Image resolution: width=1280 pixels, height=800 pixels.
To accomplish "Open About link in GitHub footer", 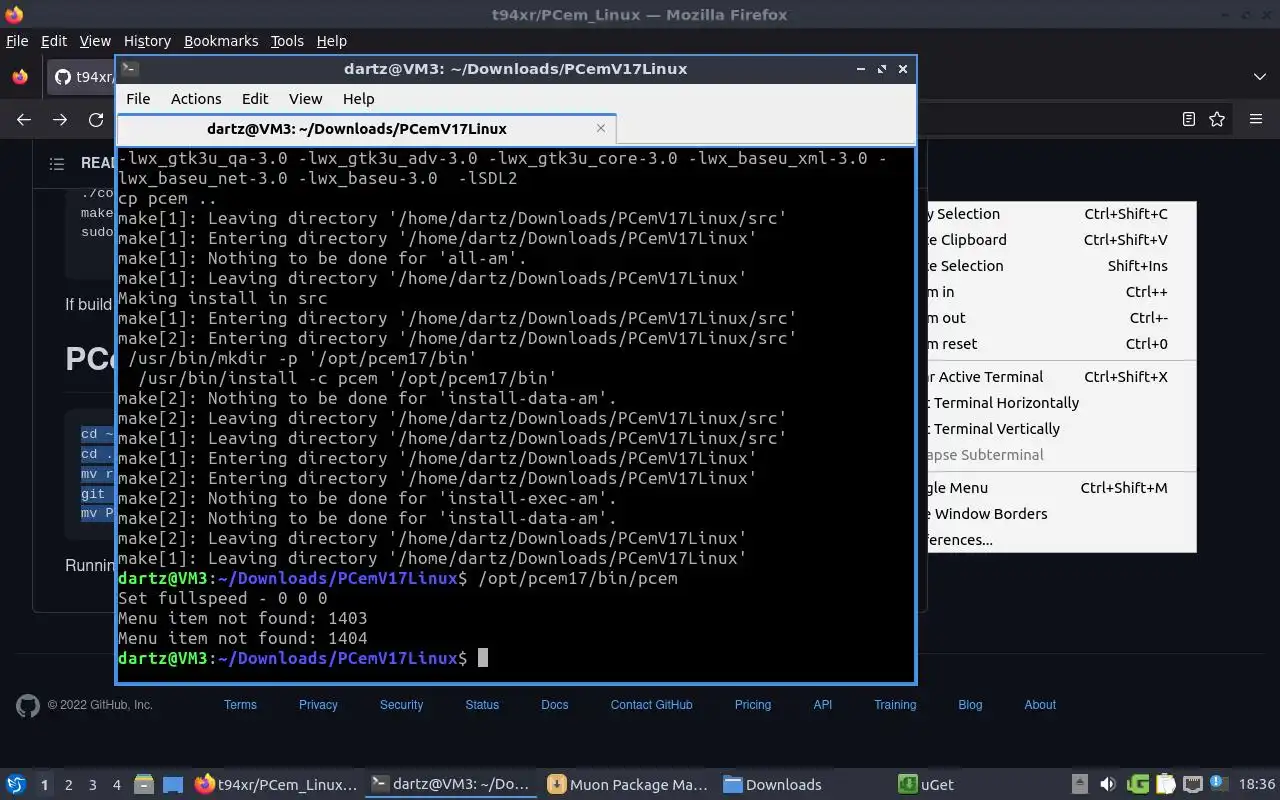I will pos(1040,705).
